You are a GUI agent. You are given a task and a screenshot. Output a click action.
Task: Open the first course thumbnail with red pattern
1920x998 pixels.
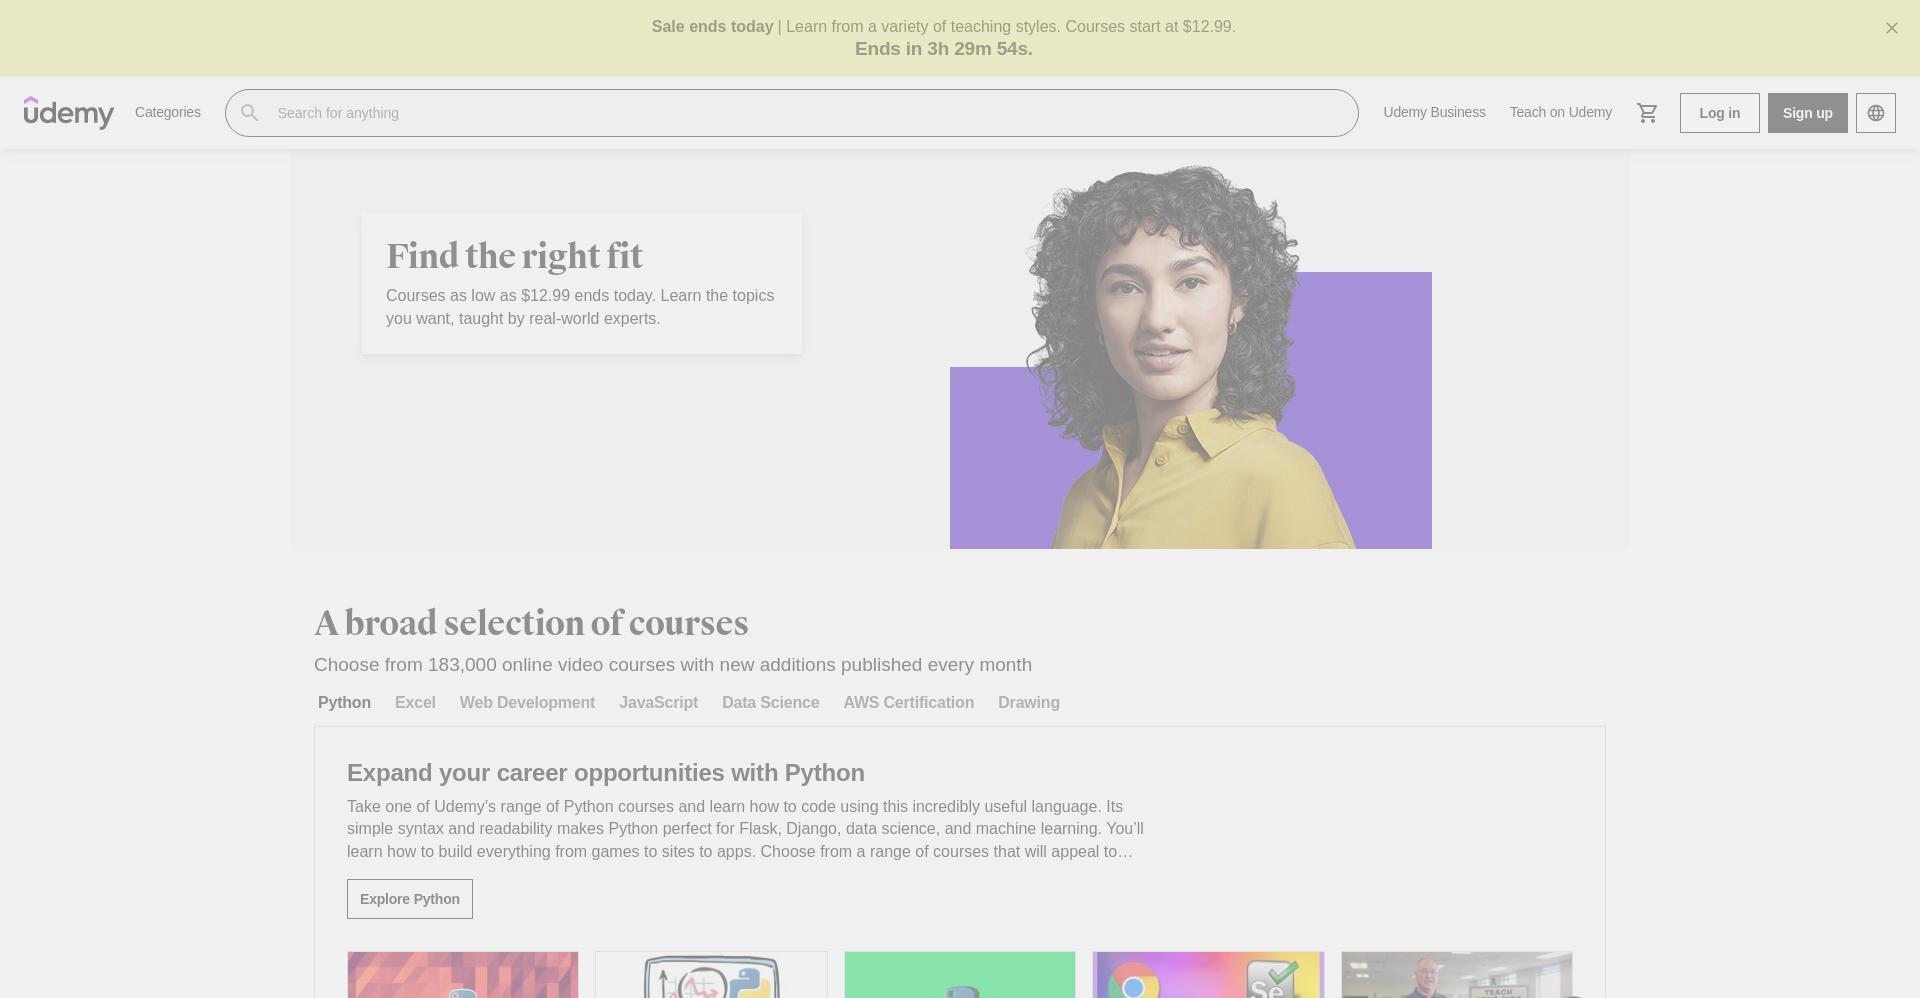(463, 975)
